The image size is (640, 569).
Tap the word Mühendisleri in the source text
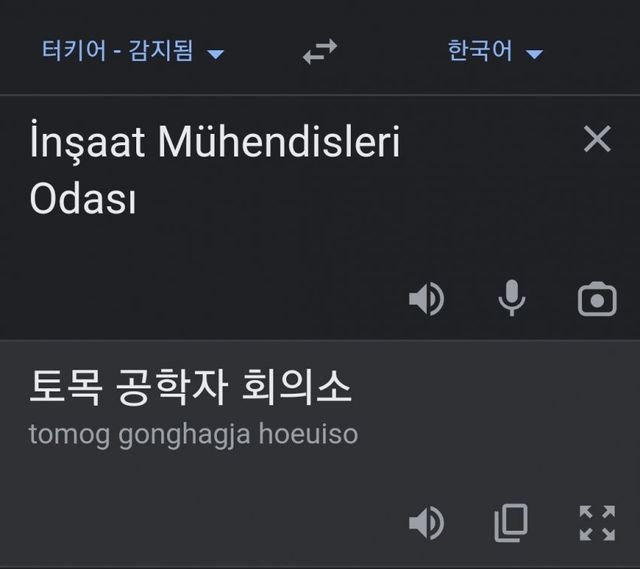pyautogui.click(x=278, y=143)
